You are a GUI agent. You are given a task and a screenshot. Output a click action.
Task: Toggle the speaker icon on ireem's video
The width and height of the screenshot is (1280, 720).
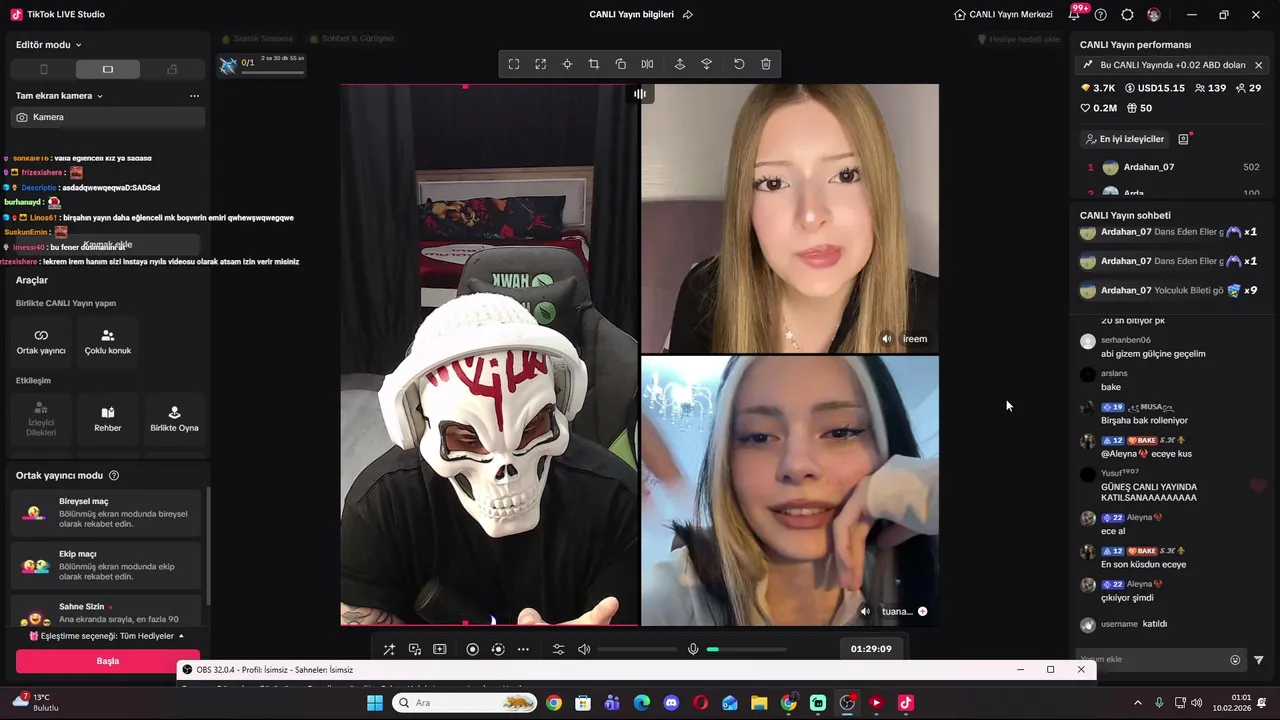886,339
